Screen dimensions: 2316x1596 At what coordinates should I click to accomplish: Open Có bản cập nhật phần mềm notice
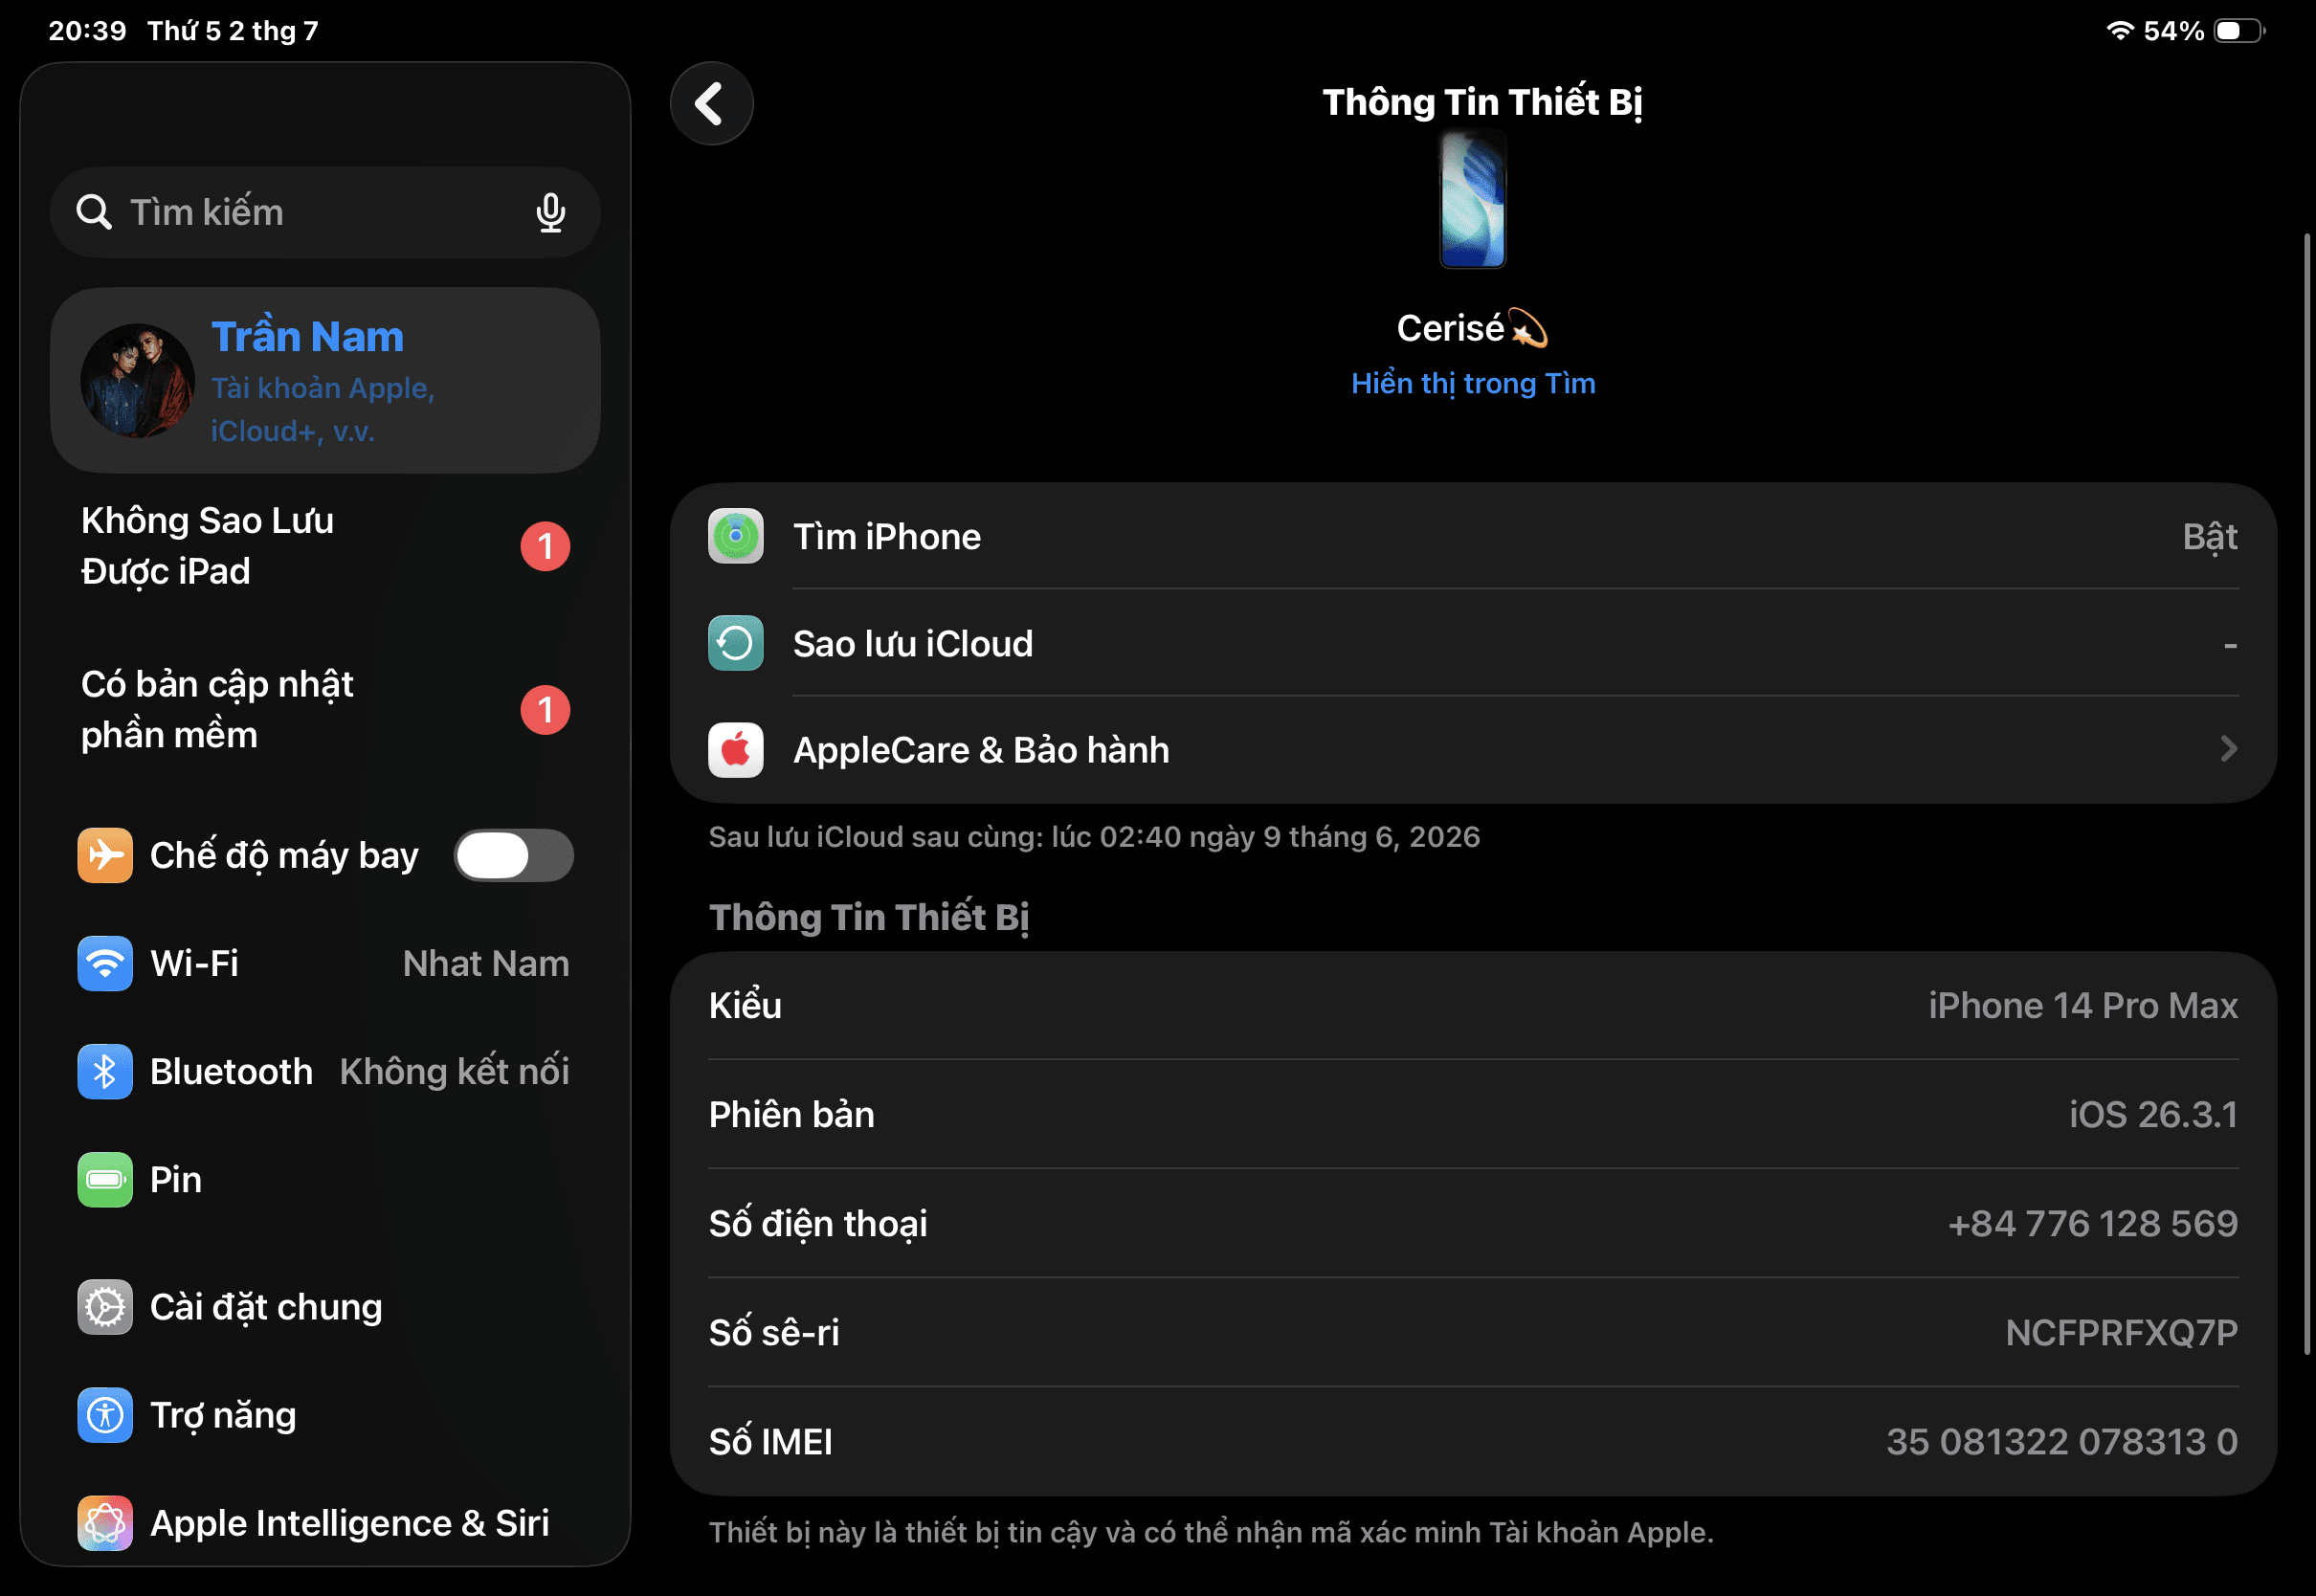pos(325,710)
